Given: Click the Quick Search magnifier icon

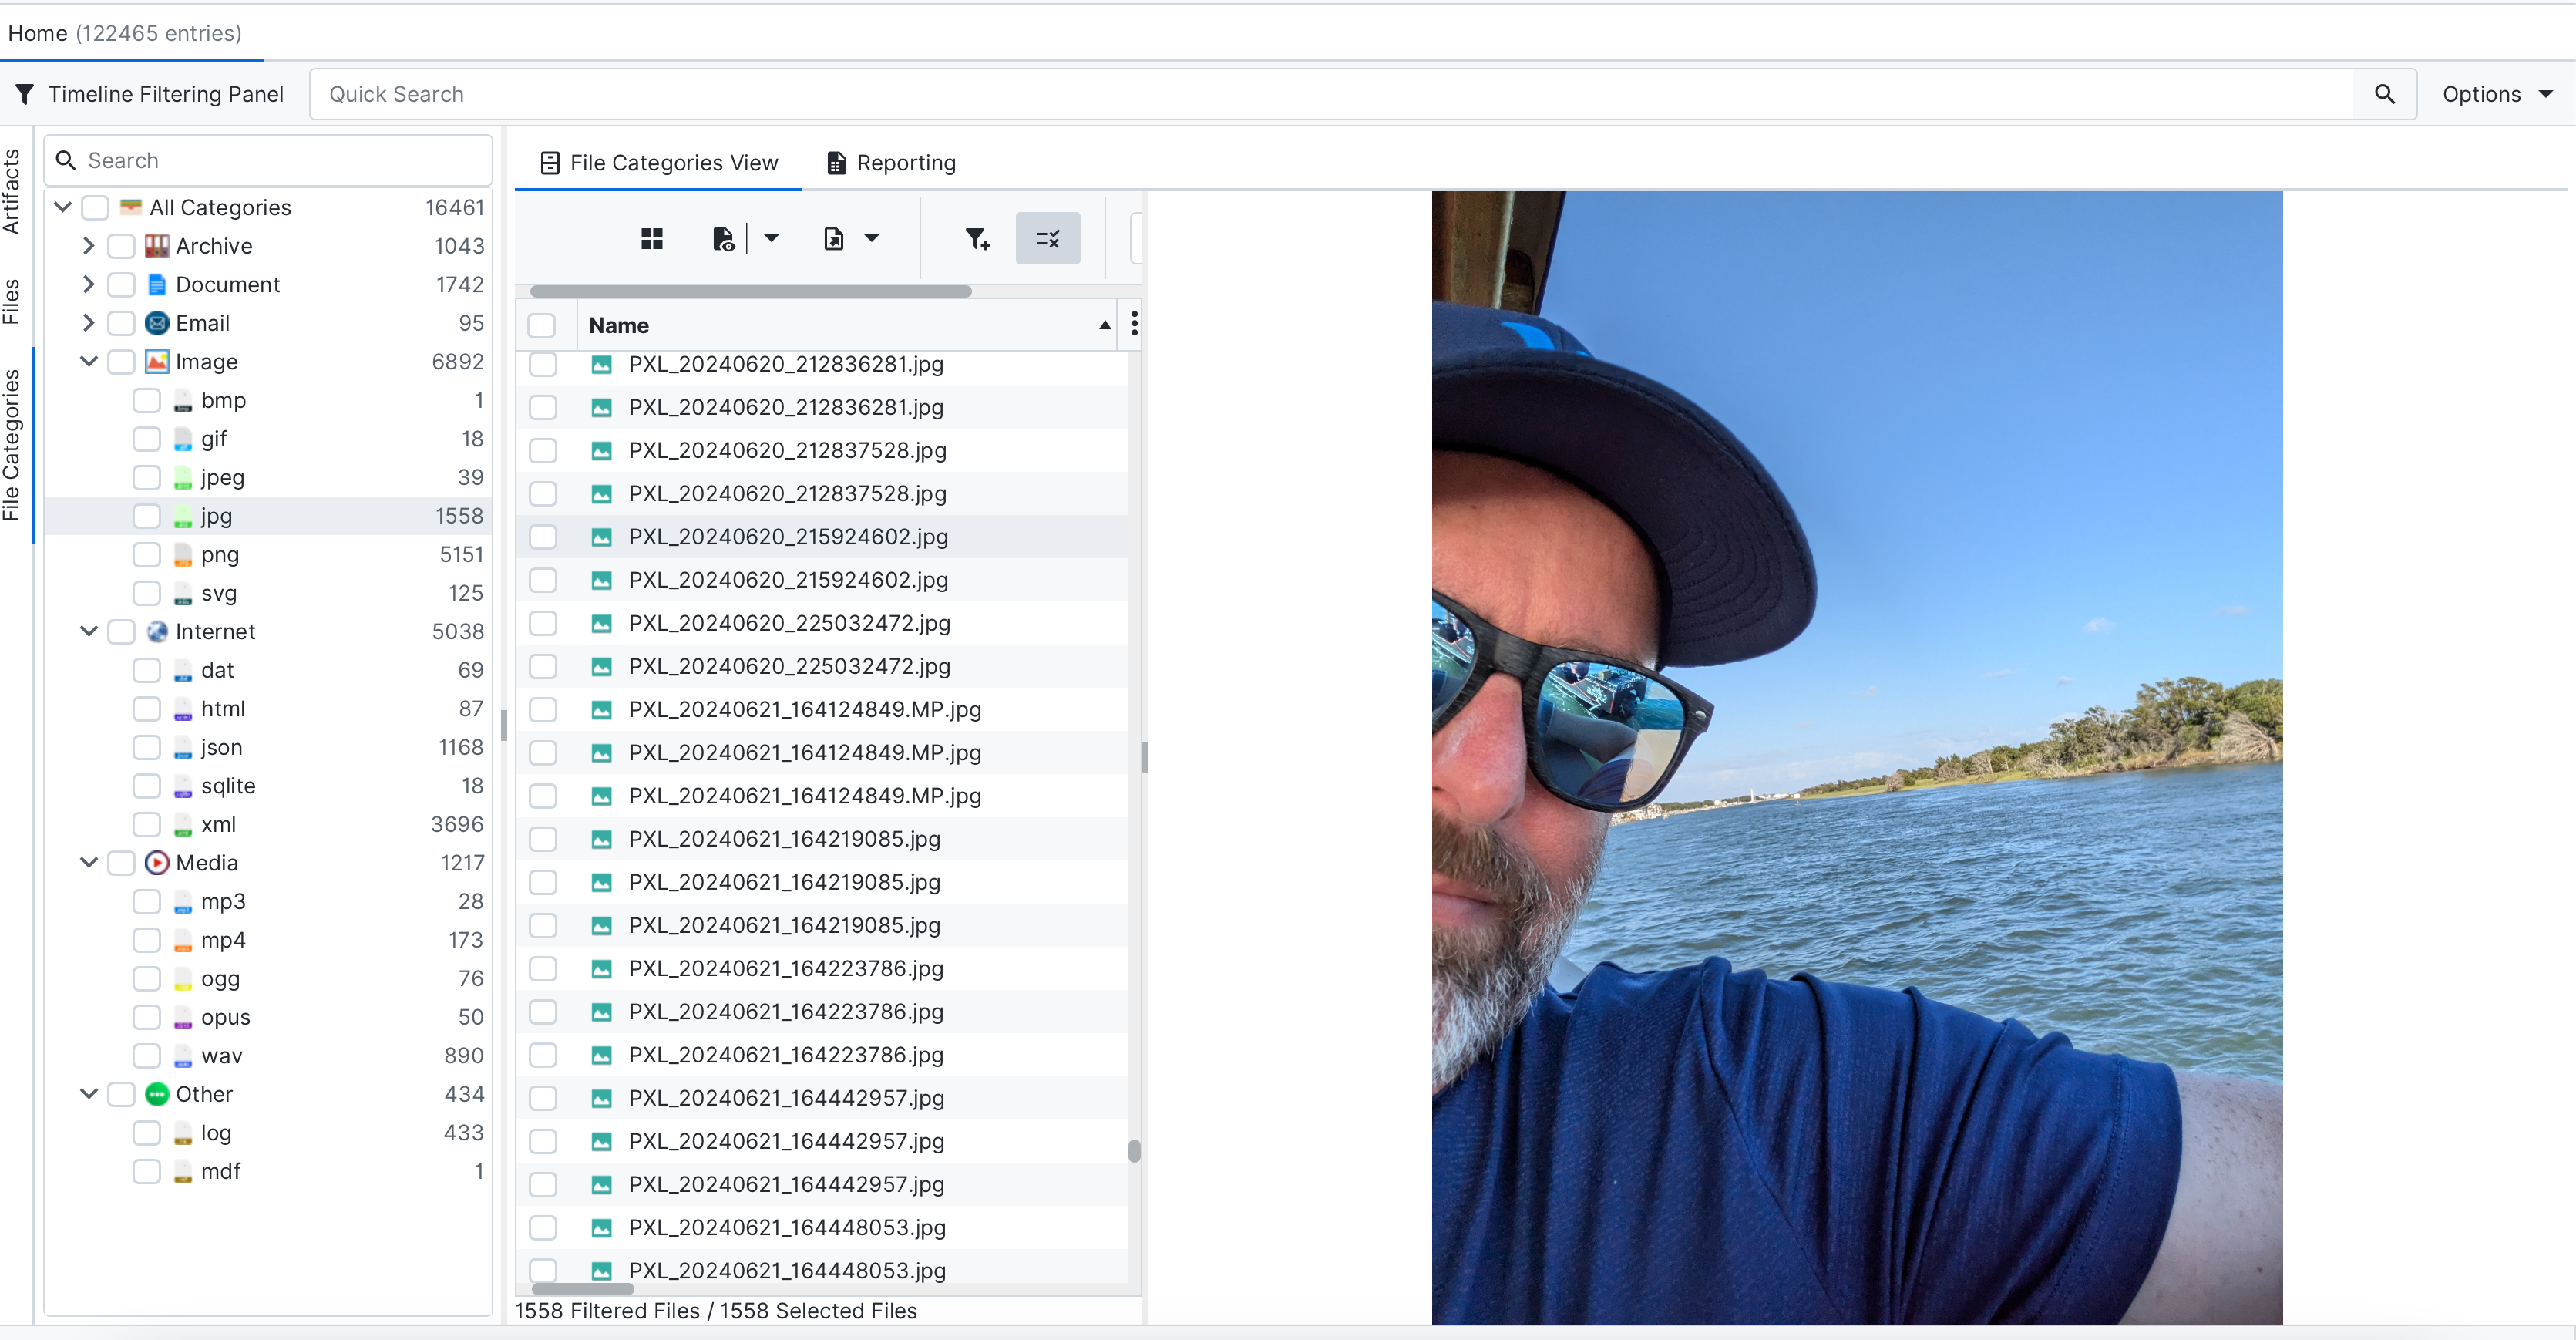Looking at the screenshot, I should pos(2384,94).
